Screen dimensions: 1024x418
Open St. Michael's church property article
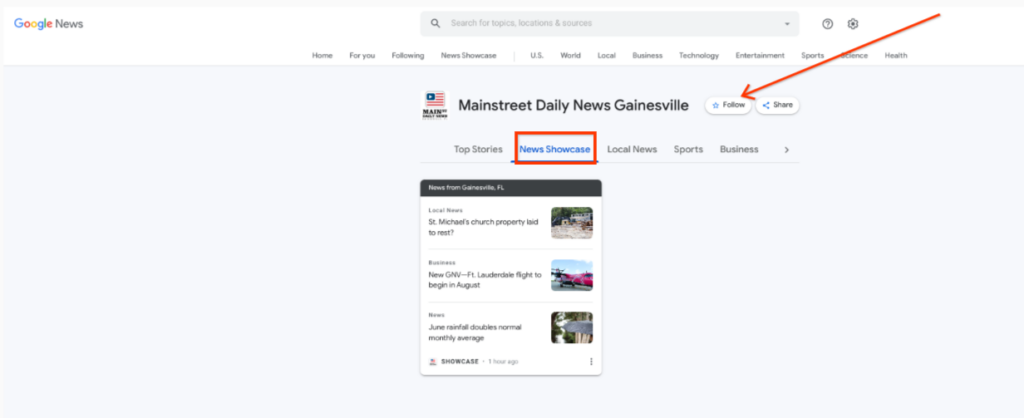(484, 228)
